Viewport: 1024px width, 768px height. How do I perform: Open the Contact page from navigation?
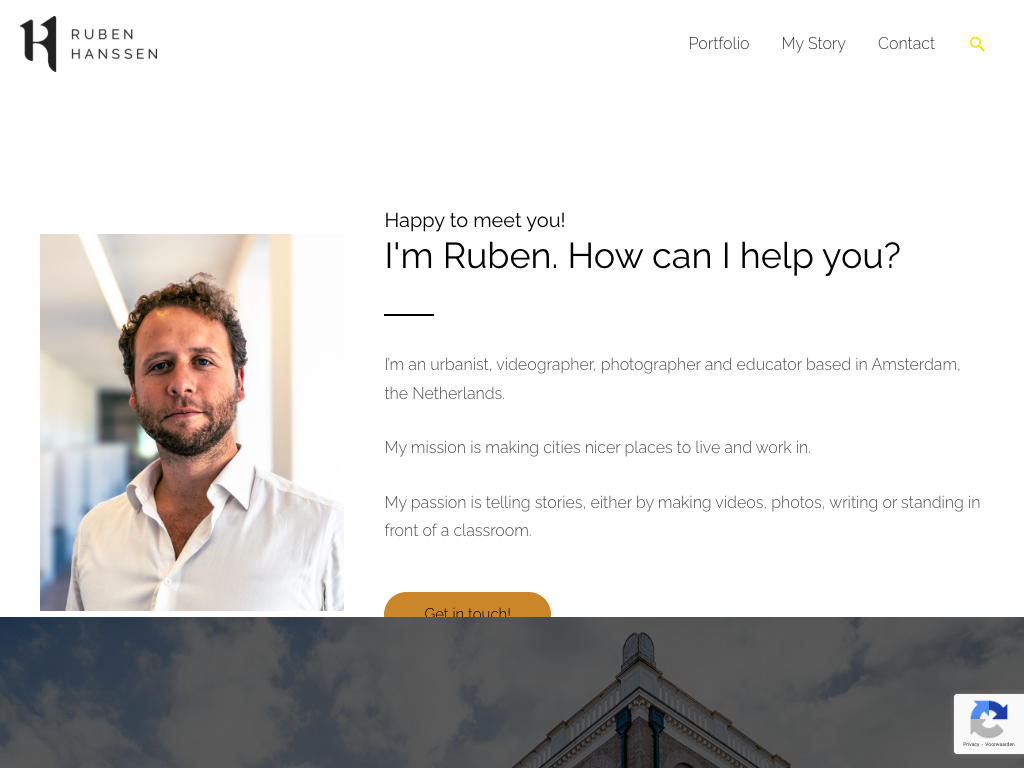pyautogui.click(x=906, y=44)
